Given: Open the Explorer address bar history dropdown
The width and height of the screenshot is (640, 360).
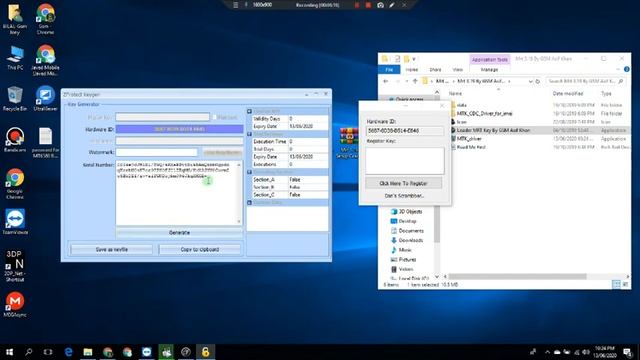Looking at the screenshot, I should tap(530, 81).
